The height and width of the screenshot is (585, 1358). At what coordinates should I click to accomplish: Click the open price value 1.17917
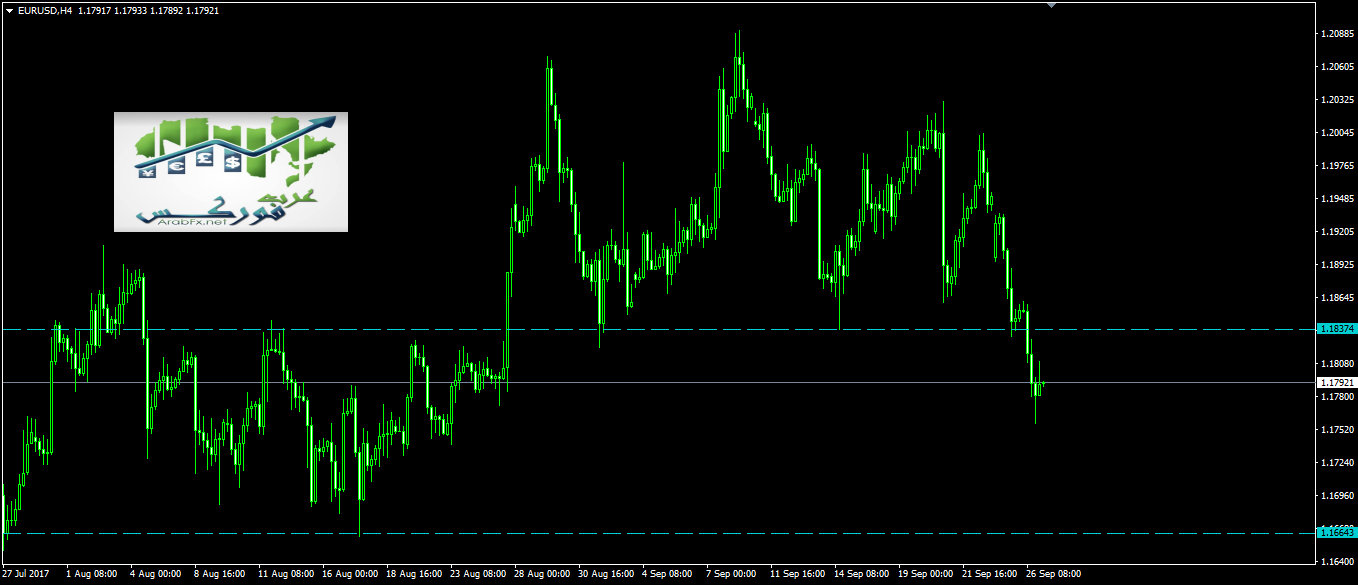96,10
